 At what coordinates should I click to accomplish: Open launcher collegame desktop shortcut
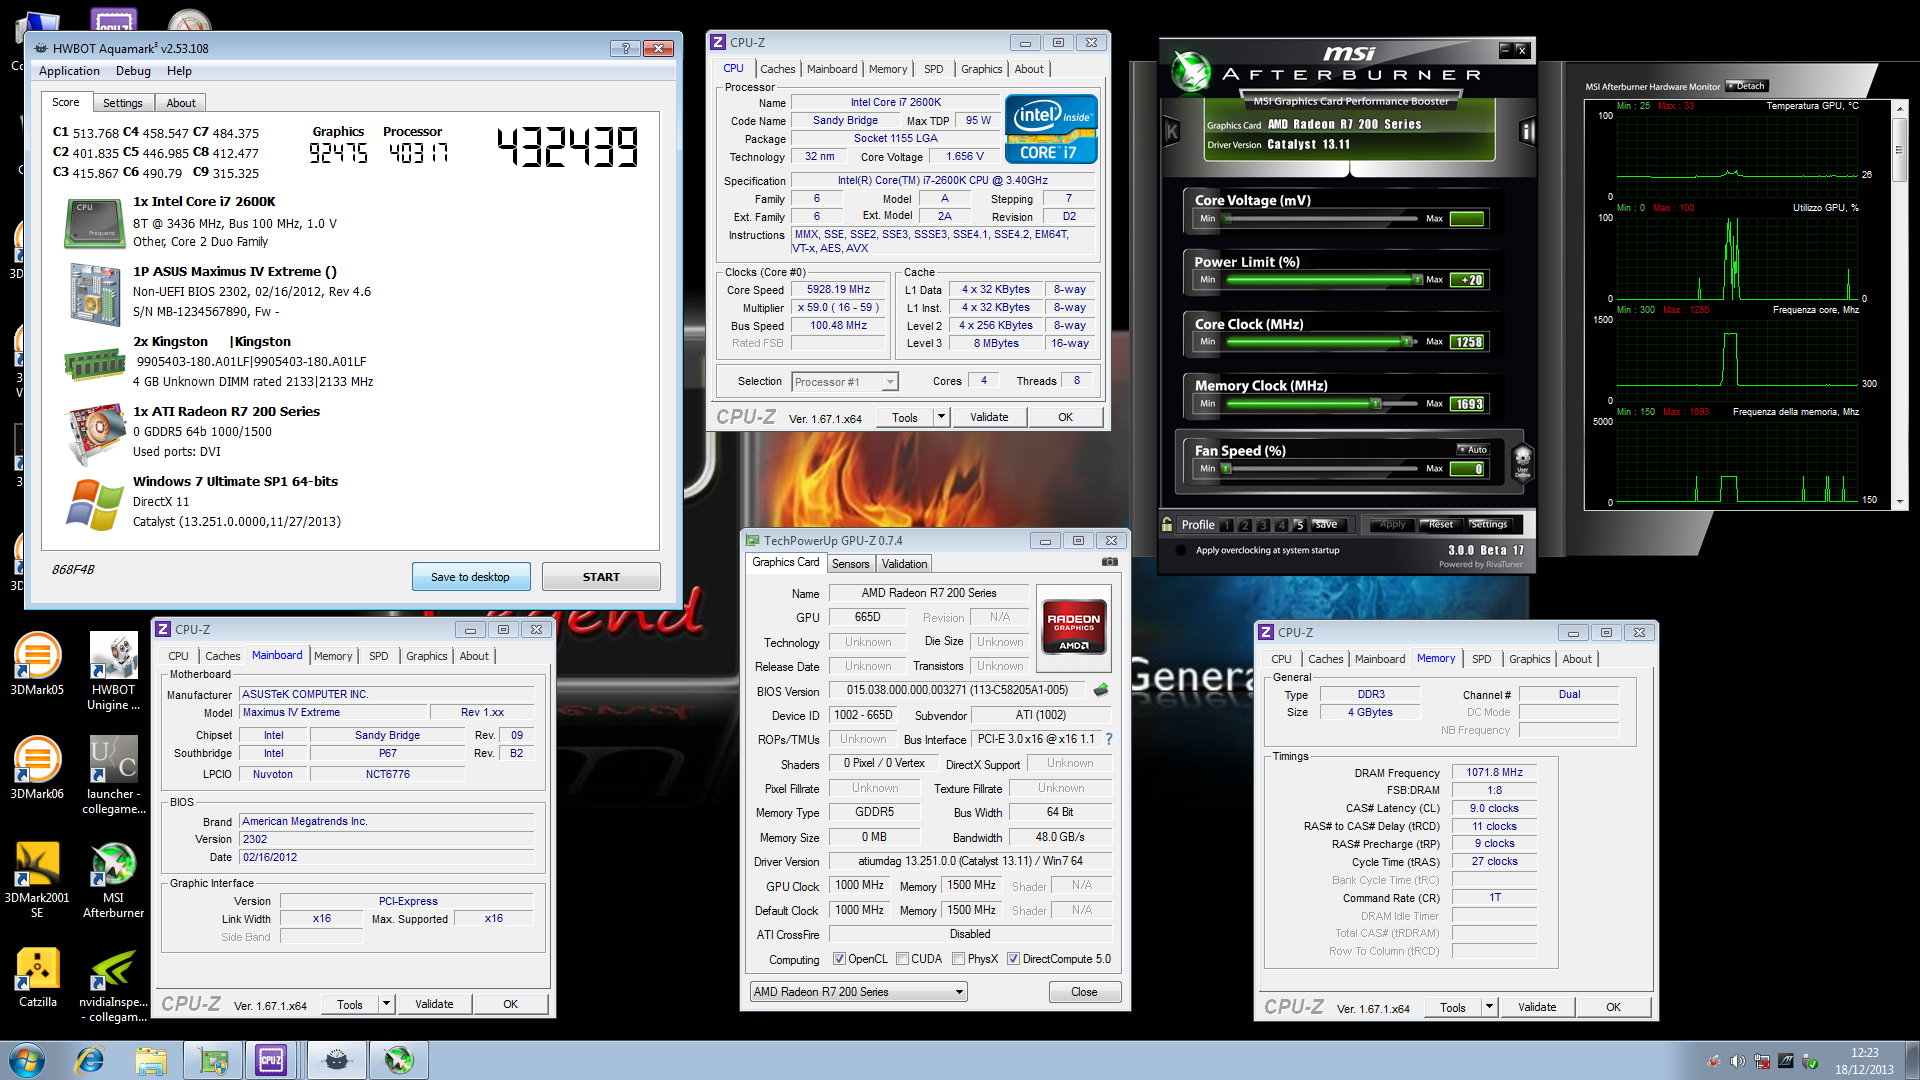[114, 776]
